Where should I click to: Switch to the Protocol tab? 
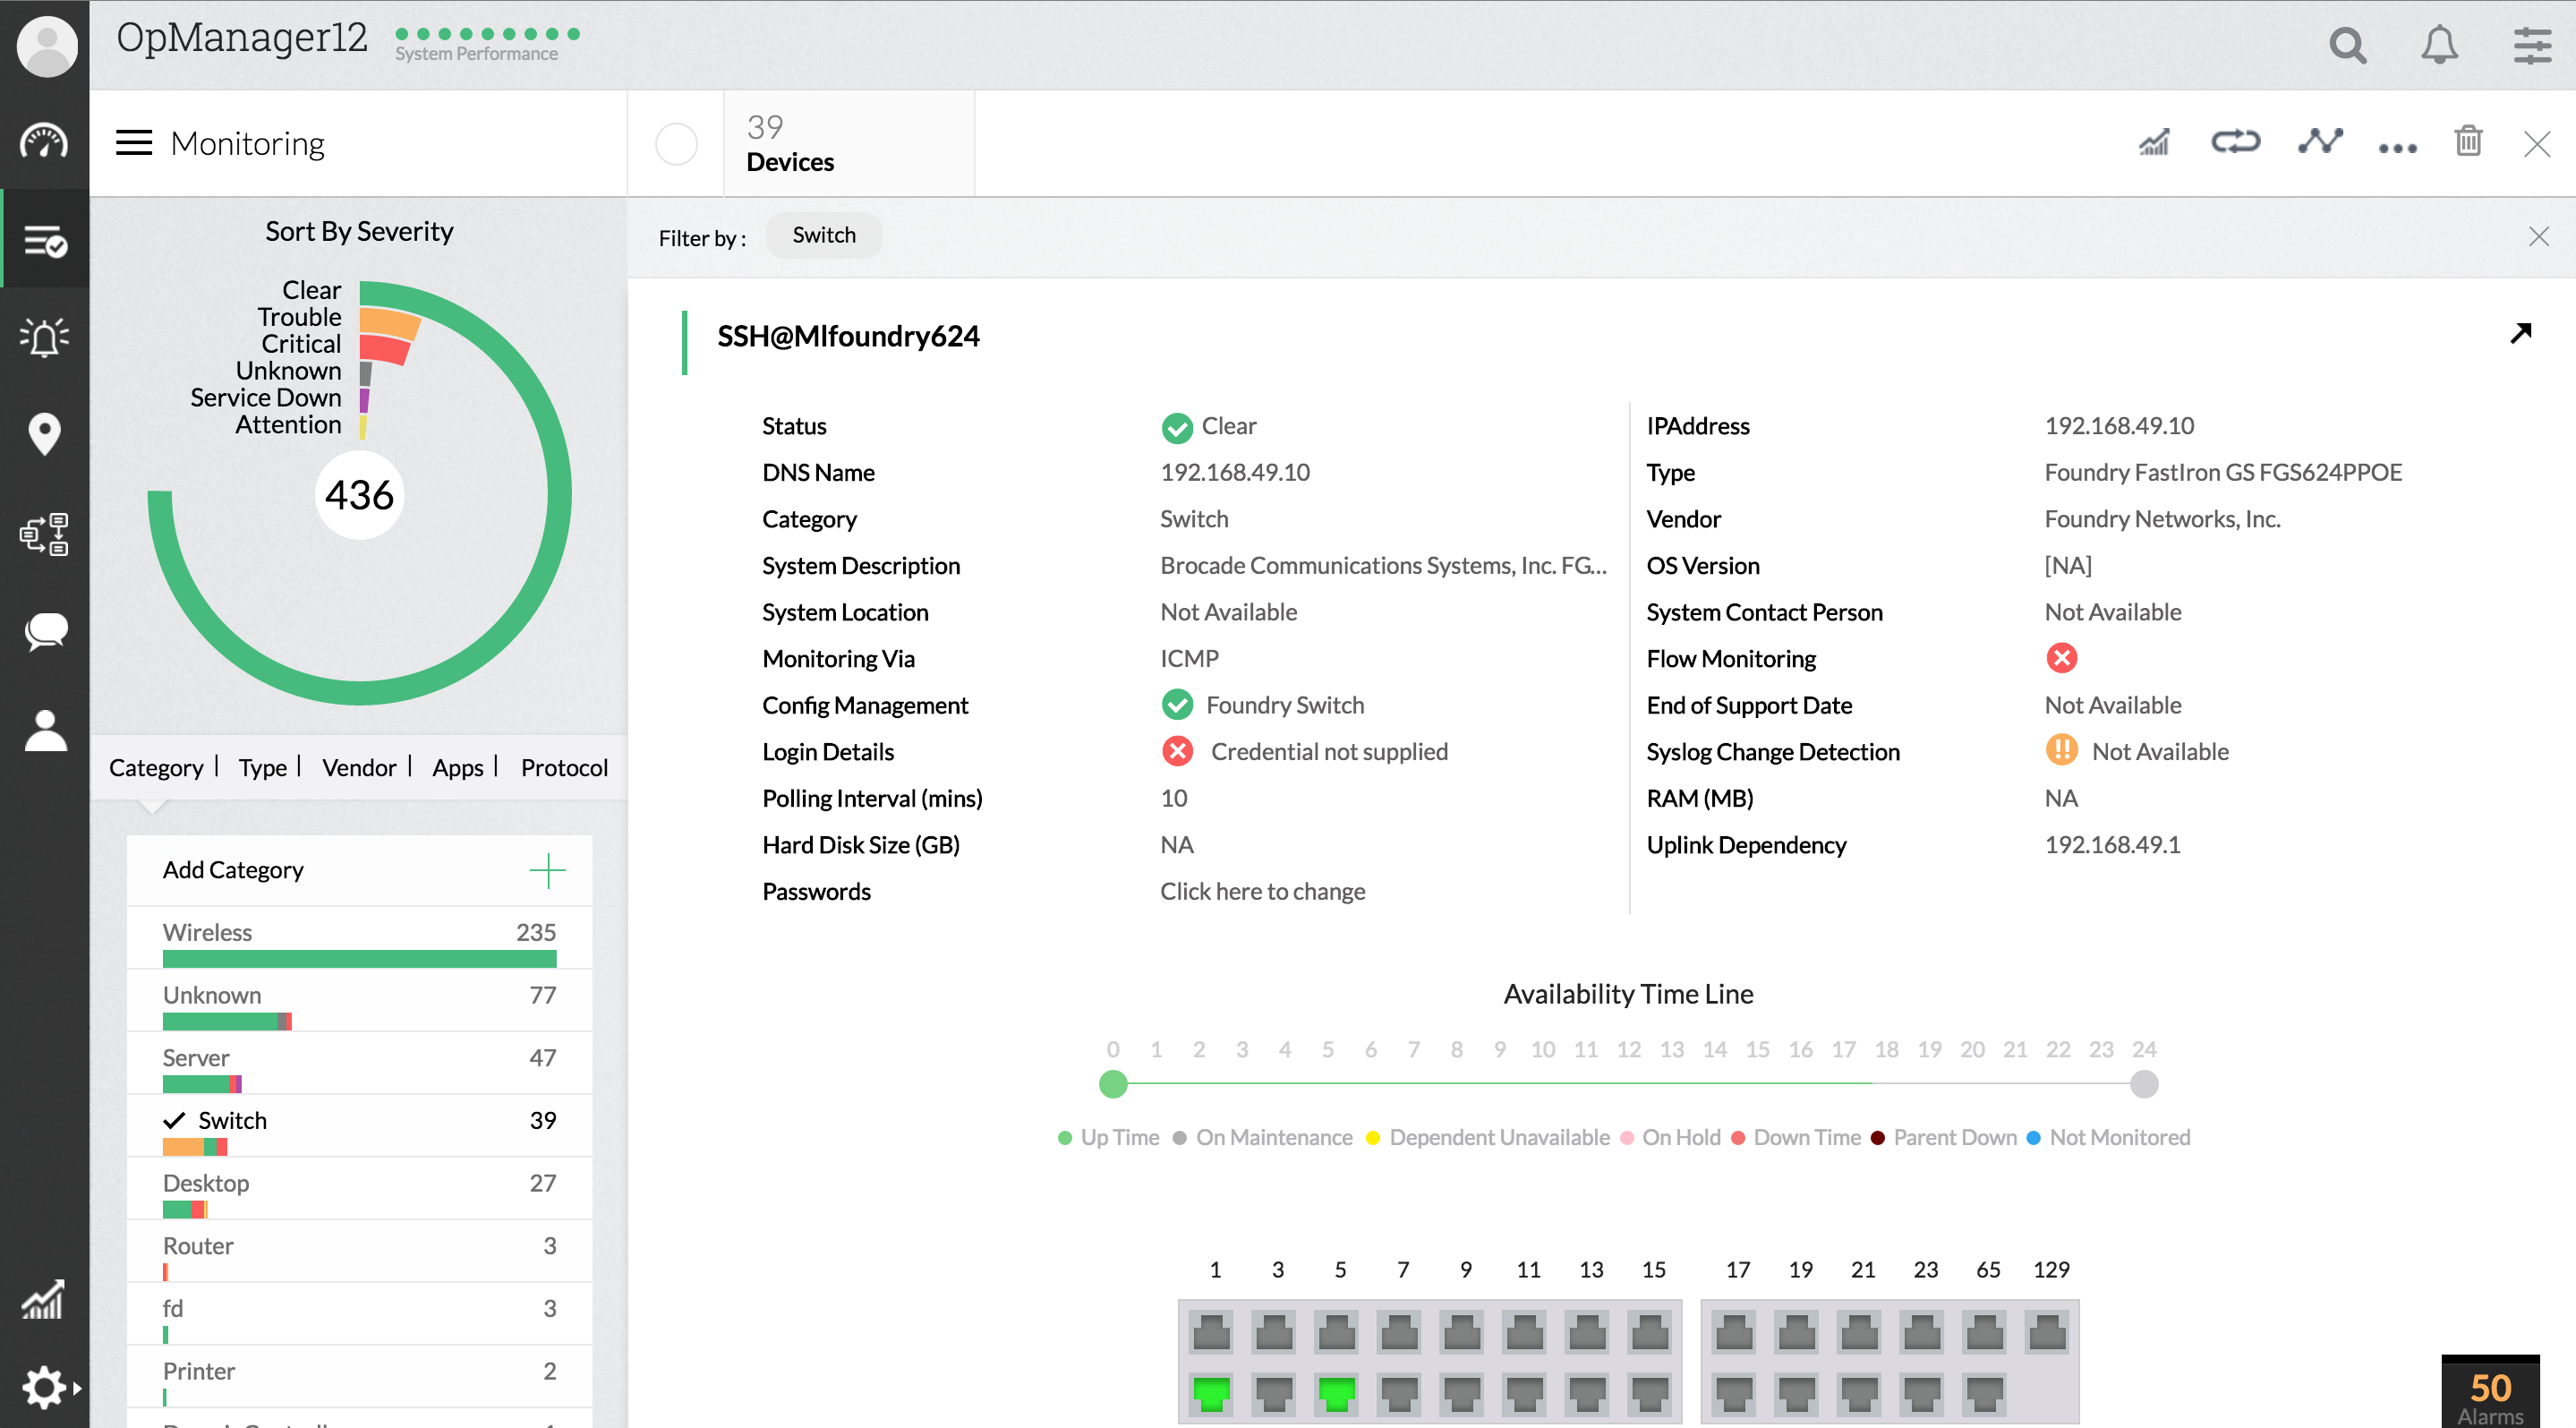point(564,768)
